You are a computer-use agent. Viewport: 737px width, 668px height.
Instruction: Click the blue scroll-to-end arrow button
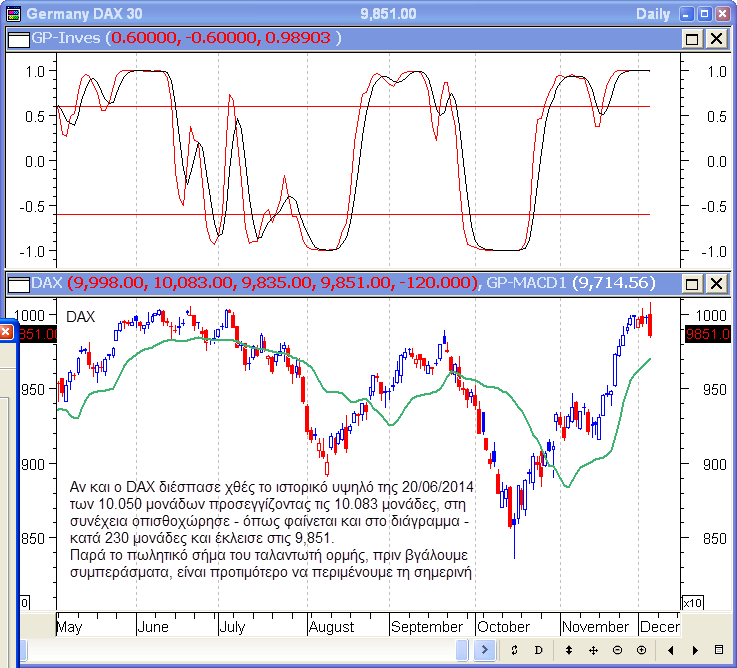[x=485, y=651]
